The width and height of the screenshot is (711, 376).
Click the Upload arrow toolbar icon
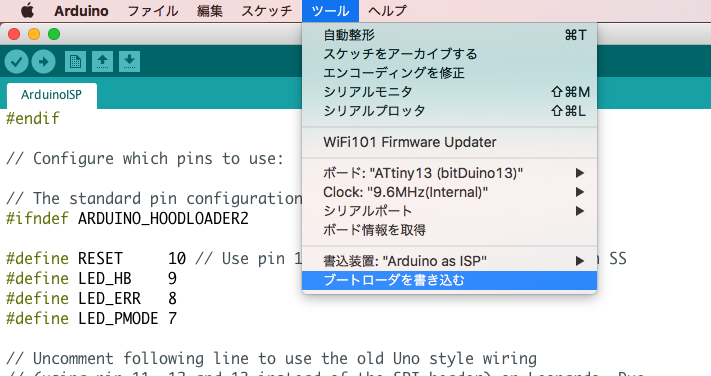[x=44, y=61]
